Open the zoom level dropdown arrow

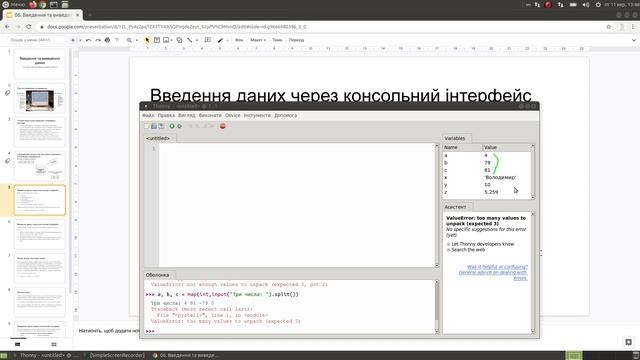point(137,40)
